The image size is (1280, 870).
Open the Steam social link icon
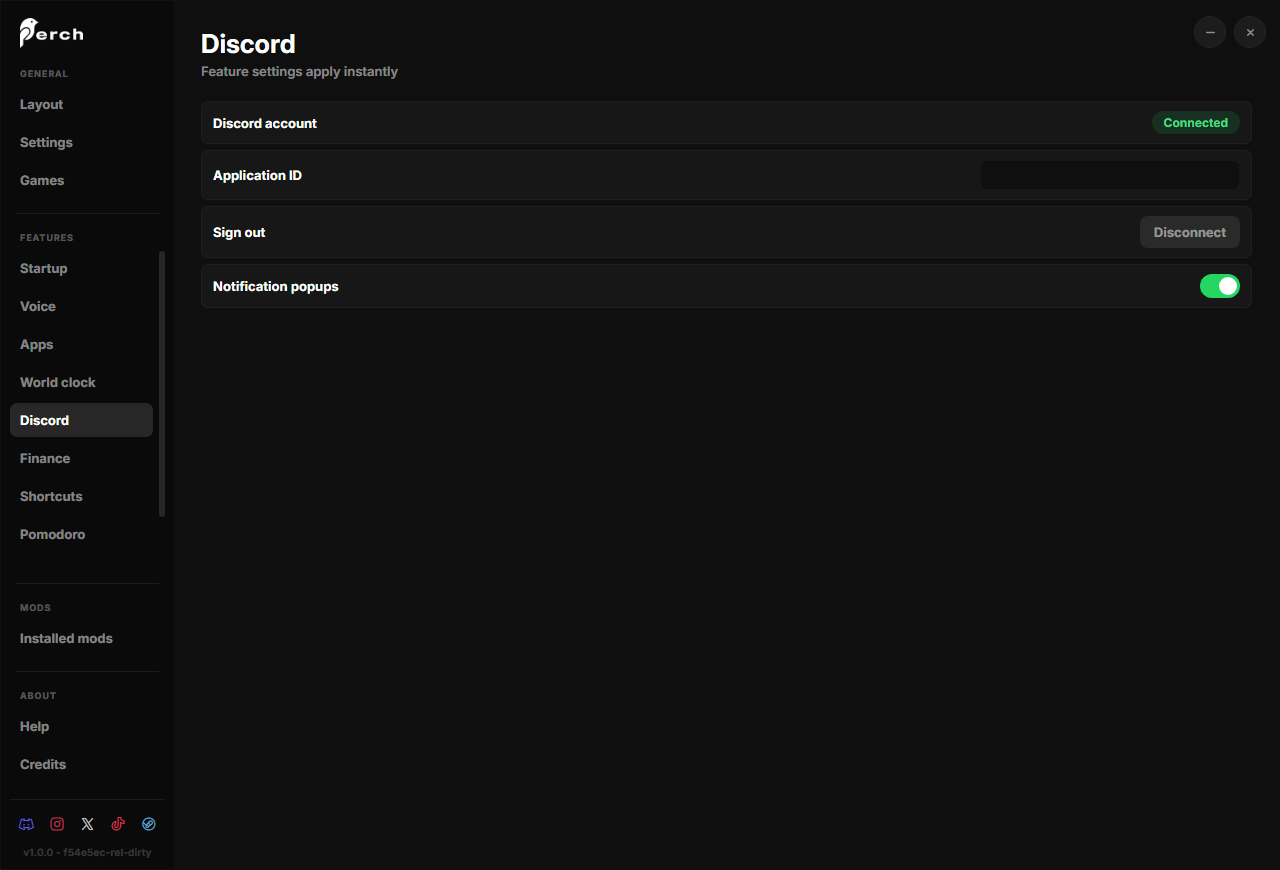click(x=148, y=824)
